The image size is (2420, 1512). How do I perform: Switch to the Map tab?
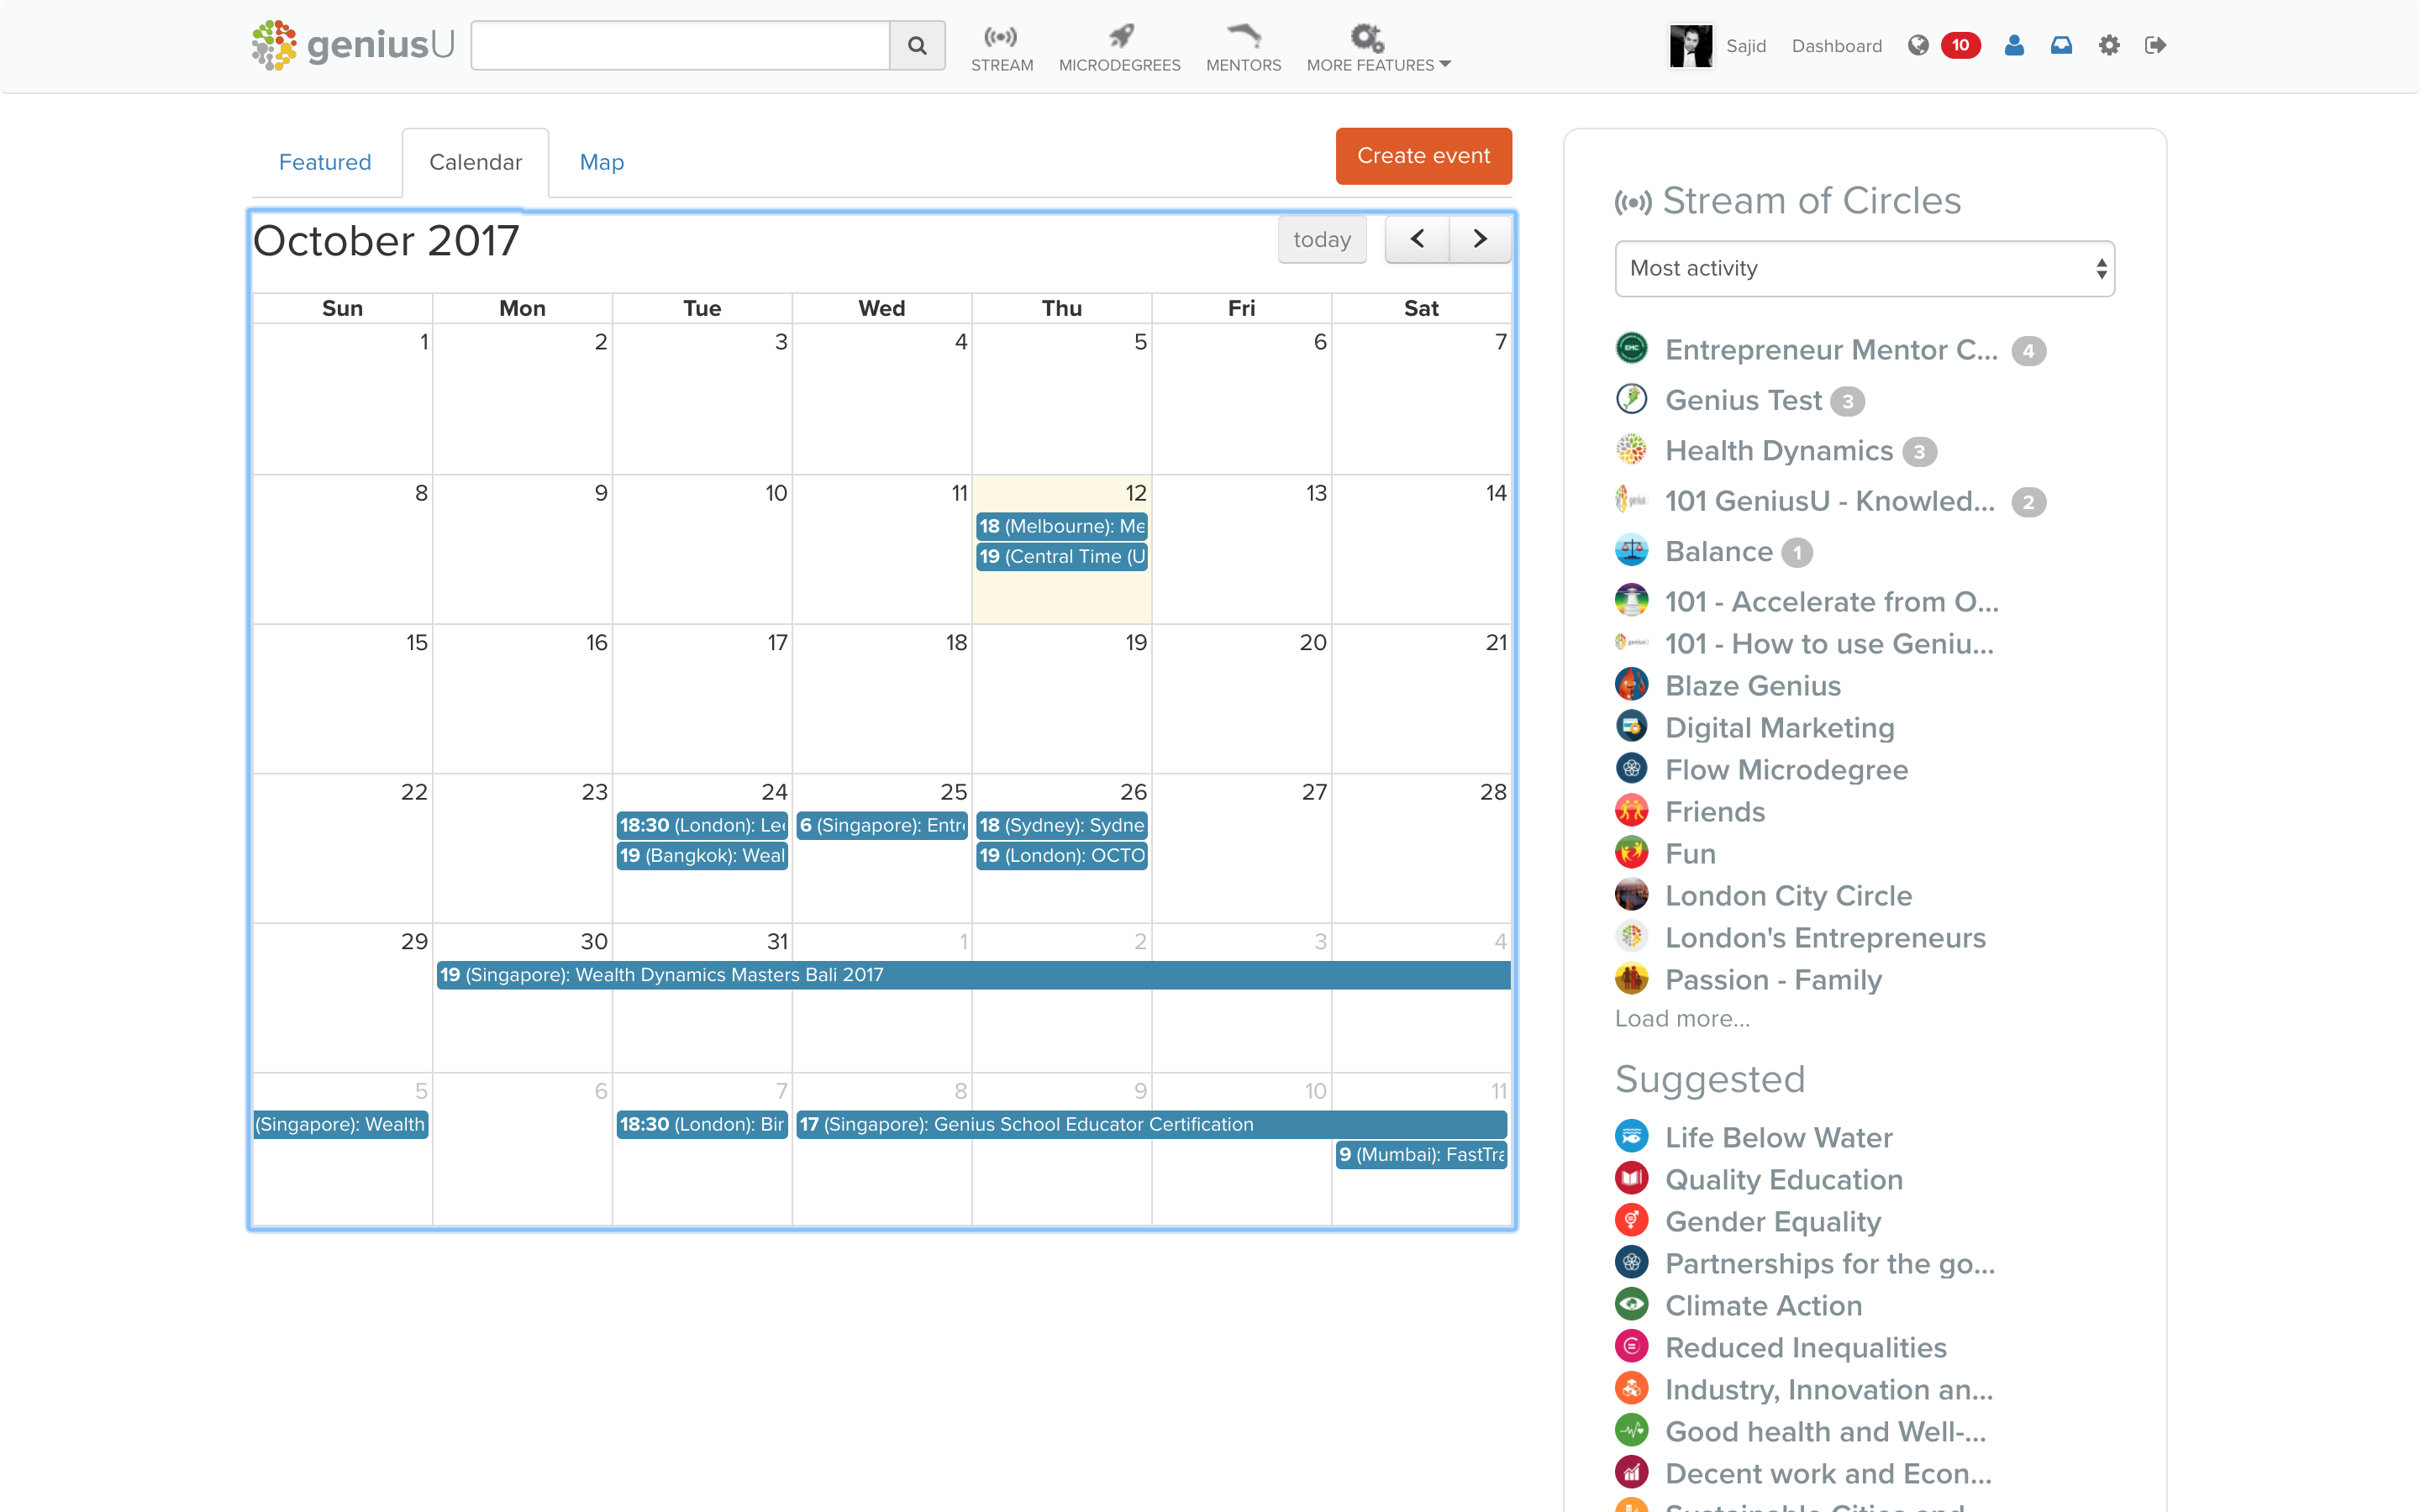tap(602, 162)
